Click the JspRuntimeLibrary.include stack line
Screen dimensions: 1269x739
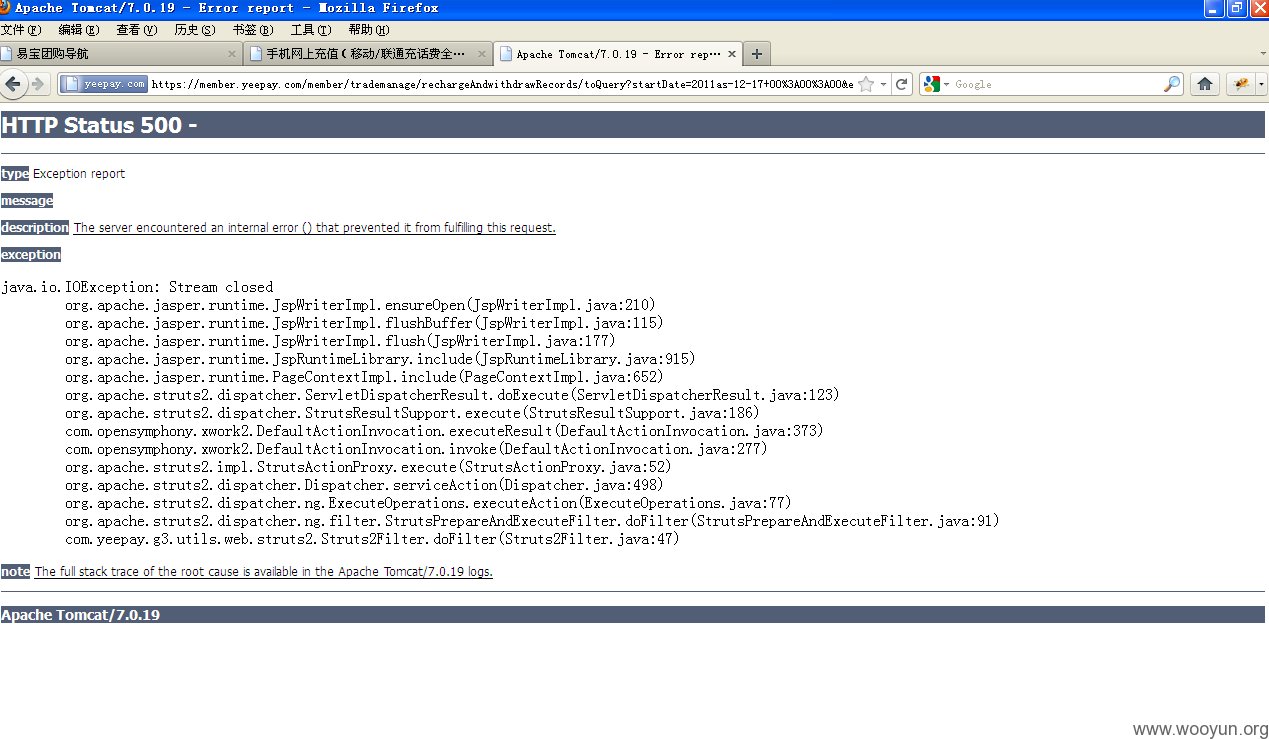click(380, 359)
